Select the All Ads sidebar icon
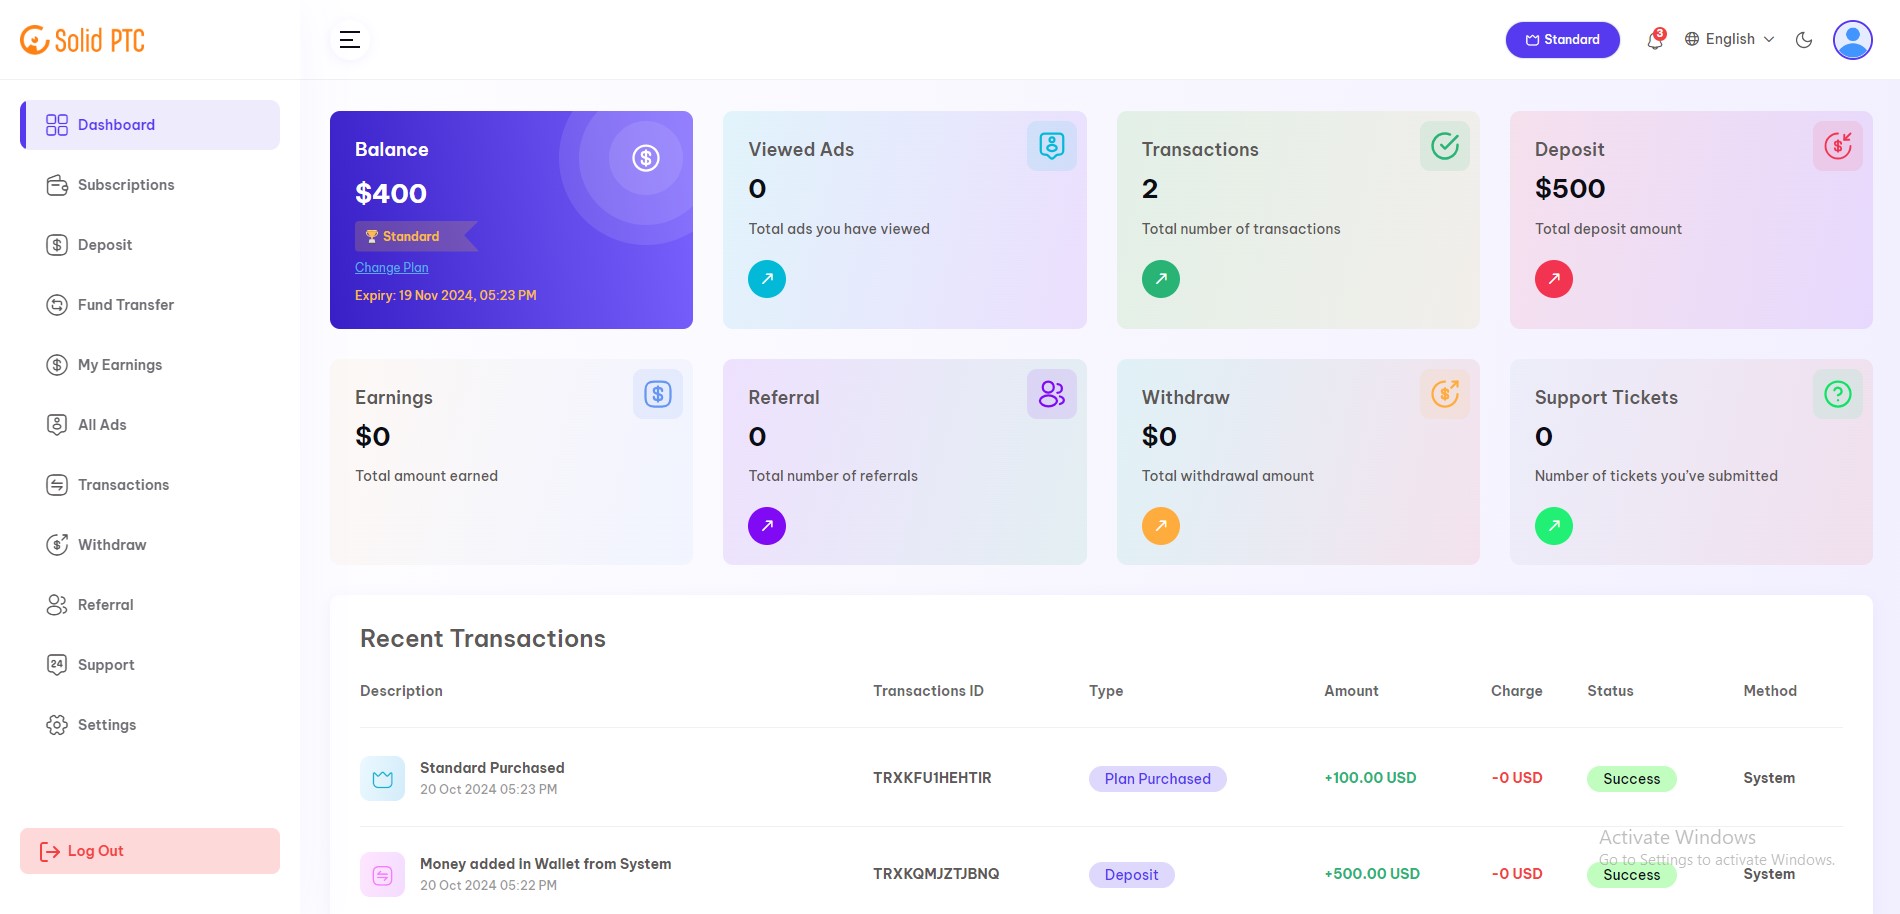The width and height of the screenshot is (1900, 914). pos(56,424)
